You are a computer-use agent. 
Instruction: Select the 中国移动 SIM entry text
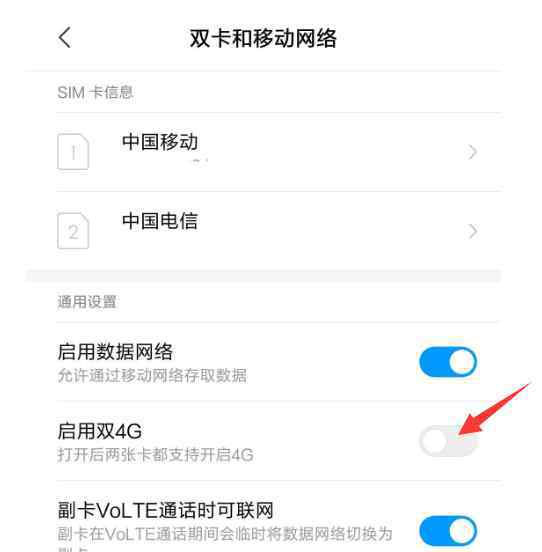point(160,142)
